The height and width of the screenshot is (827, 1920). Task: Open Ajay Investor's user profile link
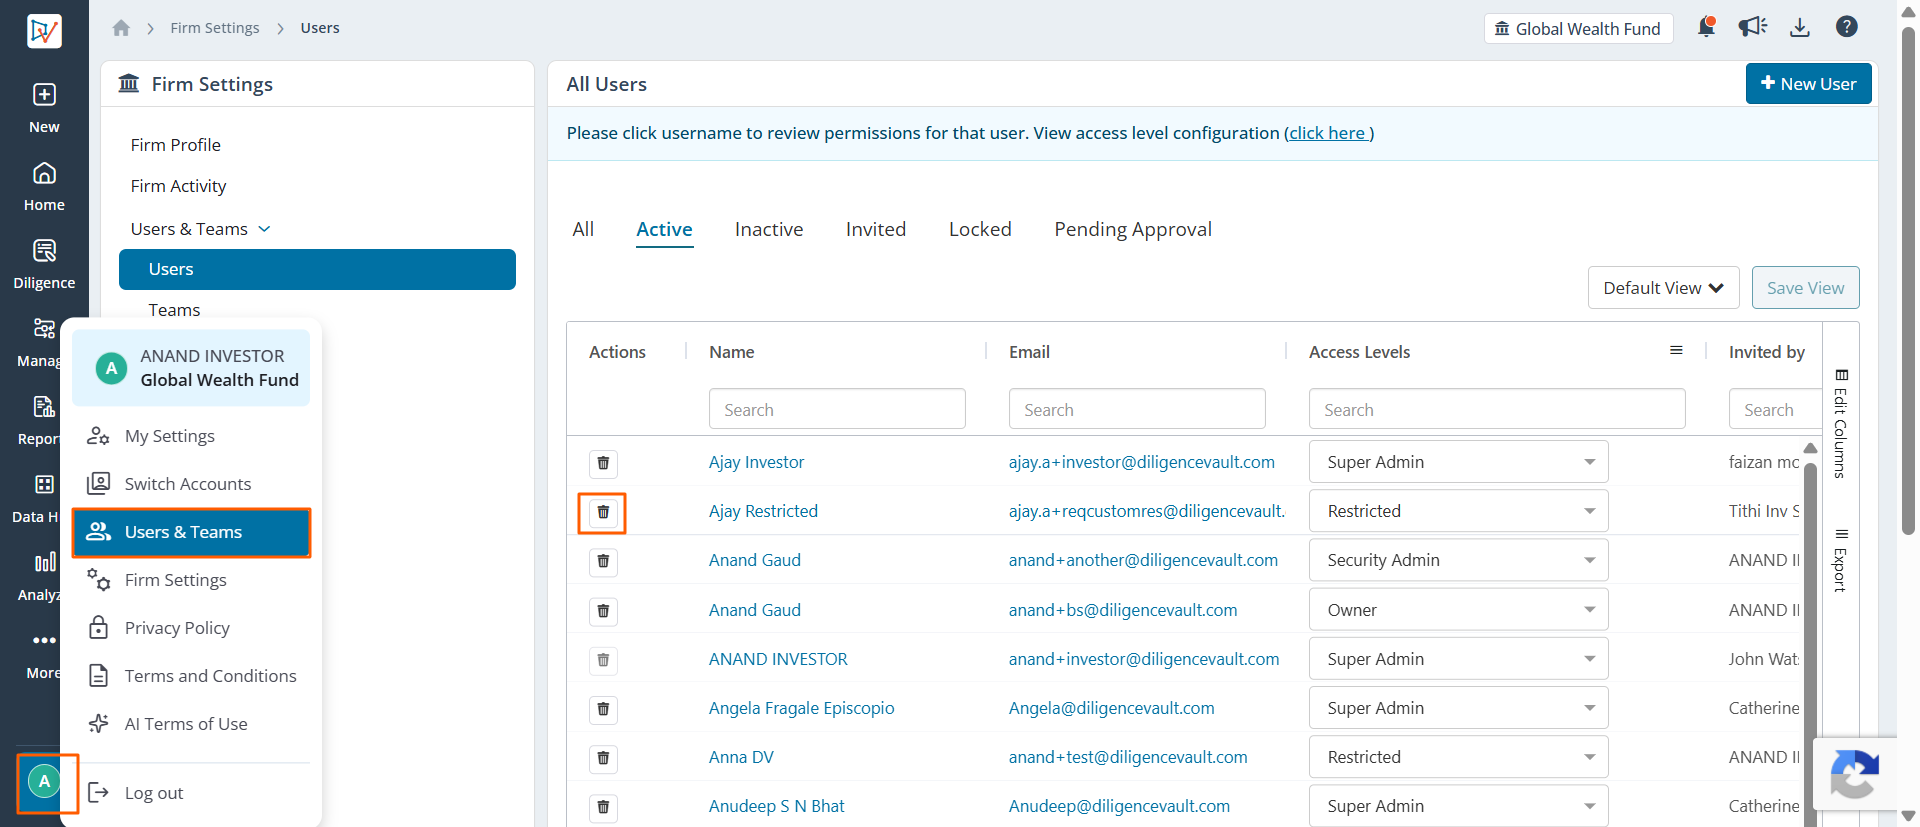[756, 462]
